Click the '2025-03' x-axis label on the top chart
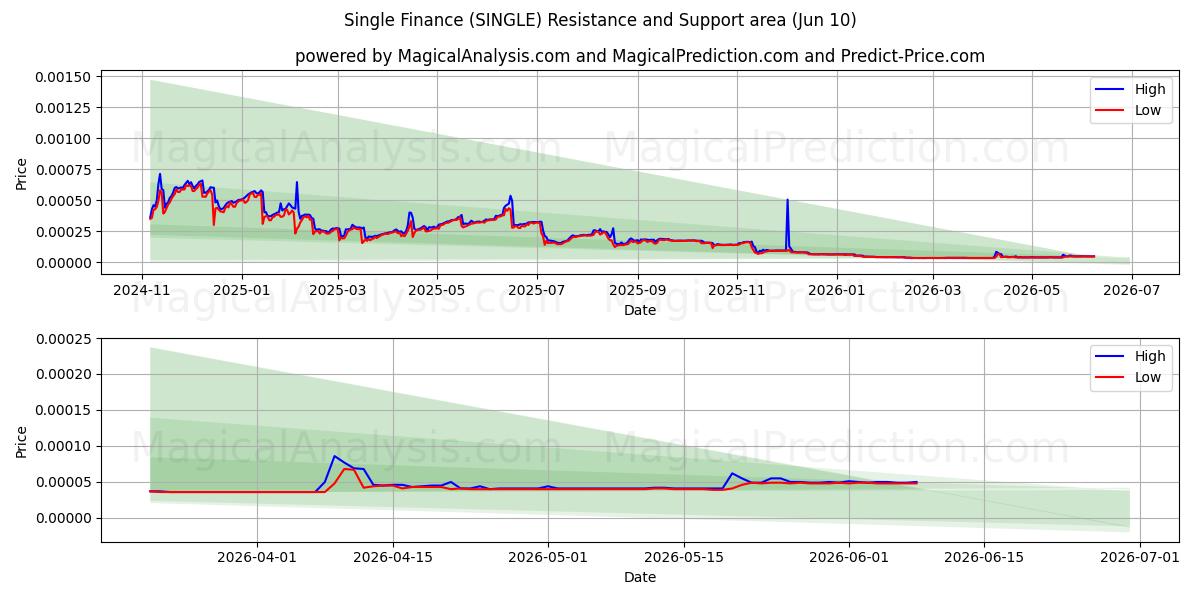 (x=338, y=290)
